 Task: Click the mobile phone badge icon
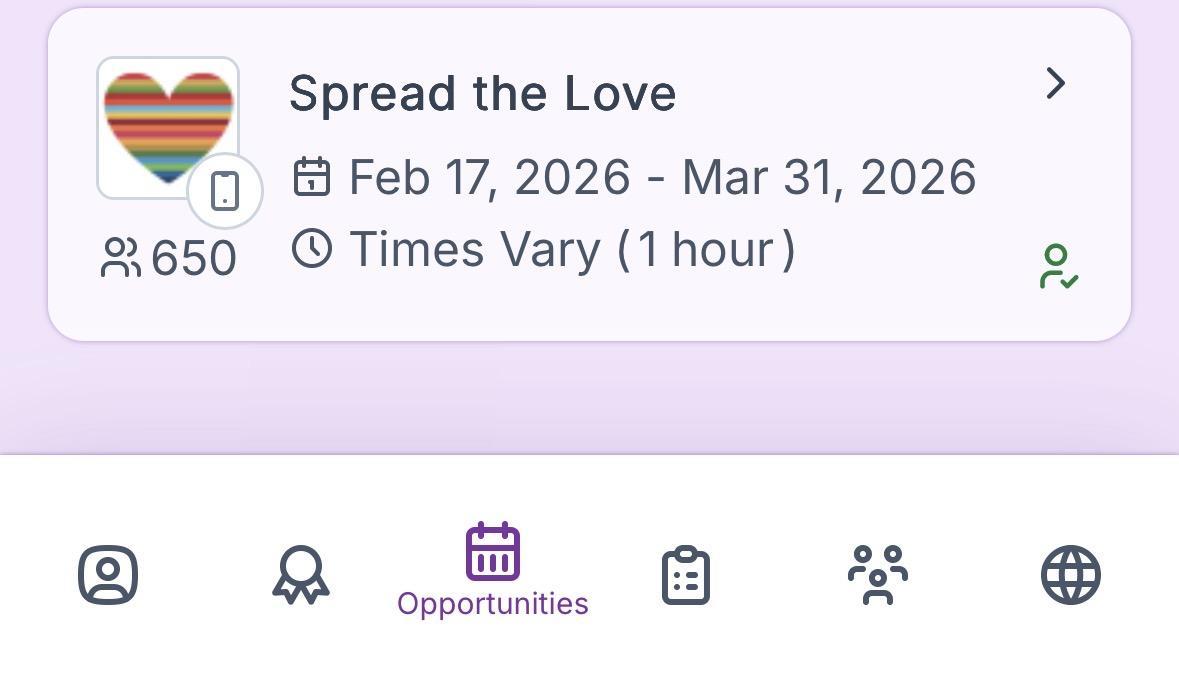point(225,191)
